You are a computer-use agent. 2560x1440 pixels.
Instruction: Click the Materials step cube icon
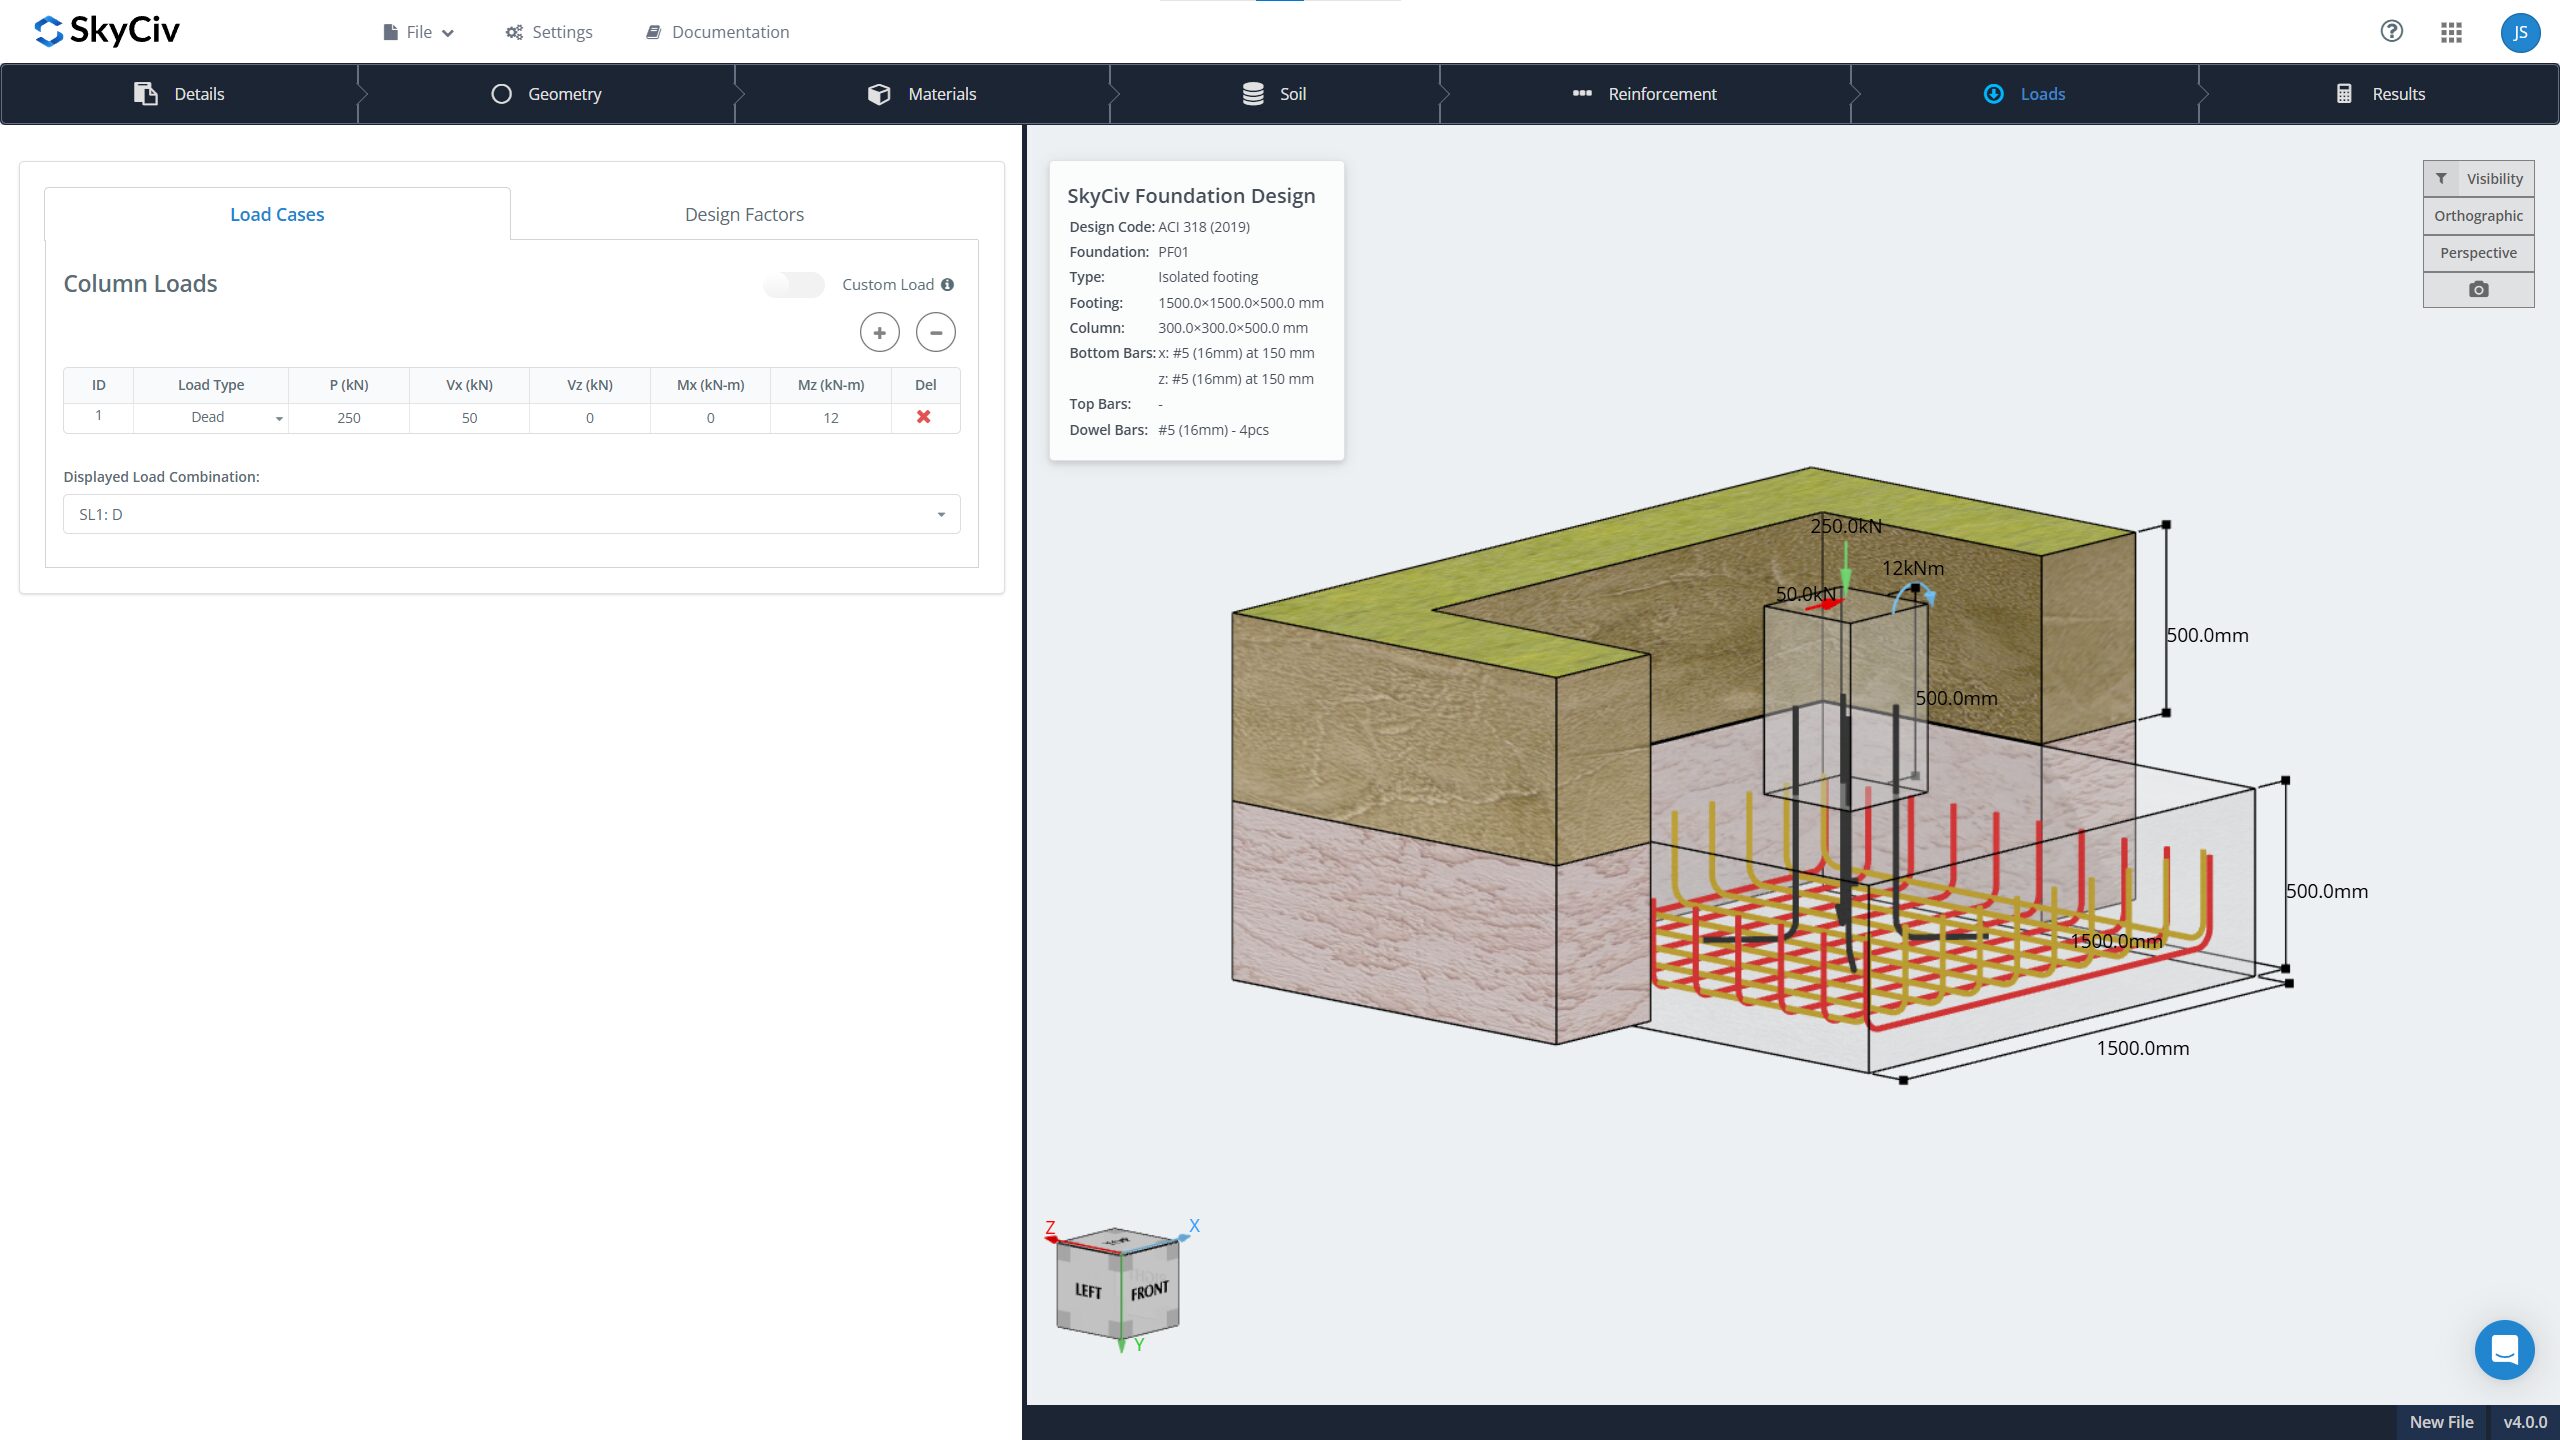[879, 94]
